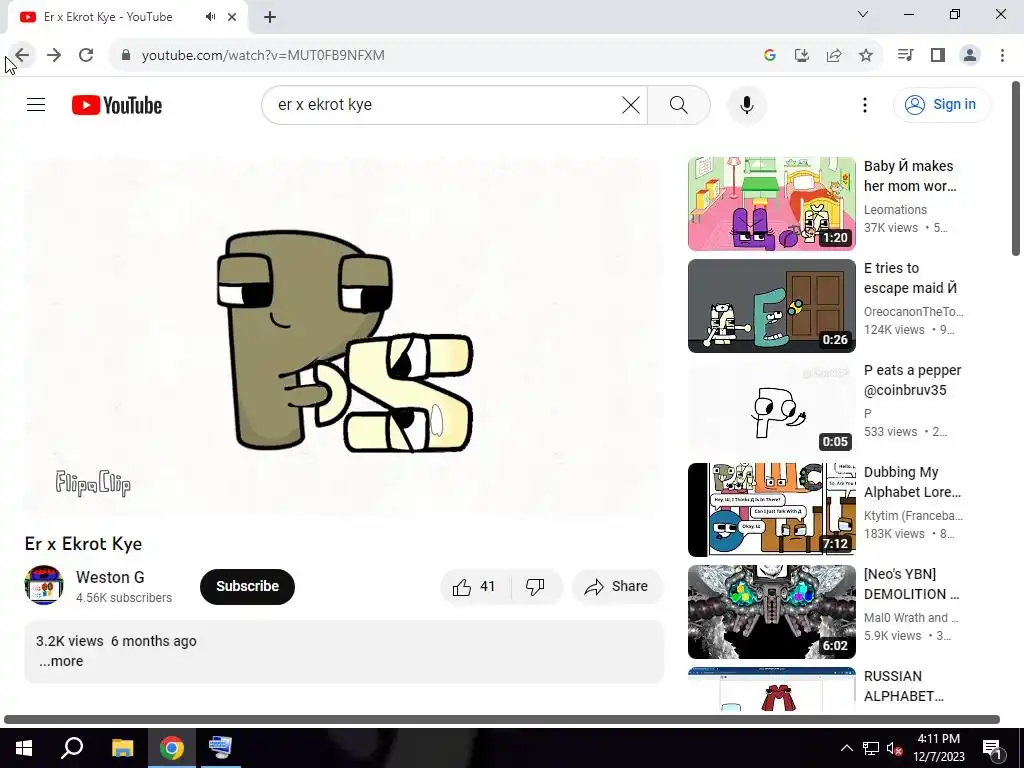
Task: Click Chrome icon in taskbar
Action: point(172,748)
